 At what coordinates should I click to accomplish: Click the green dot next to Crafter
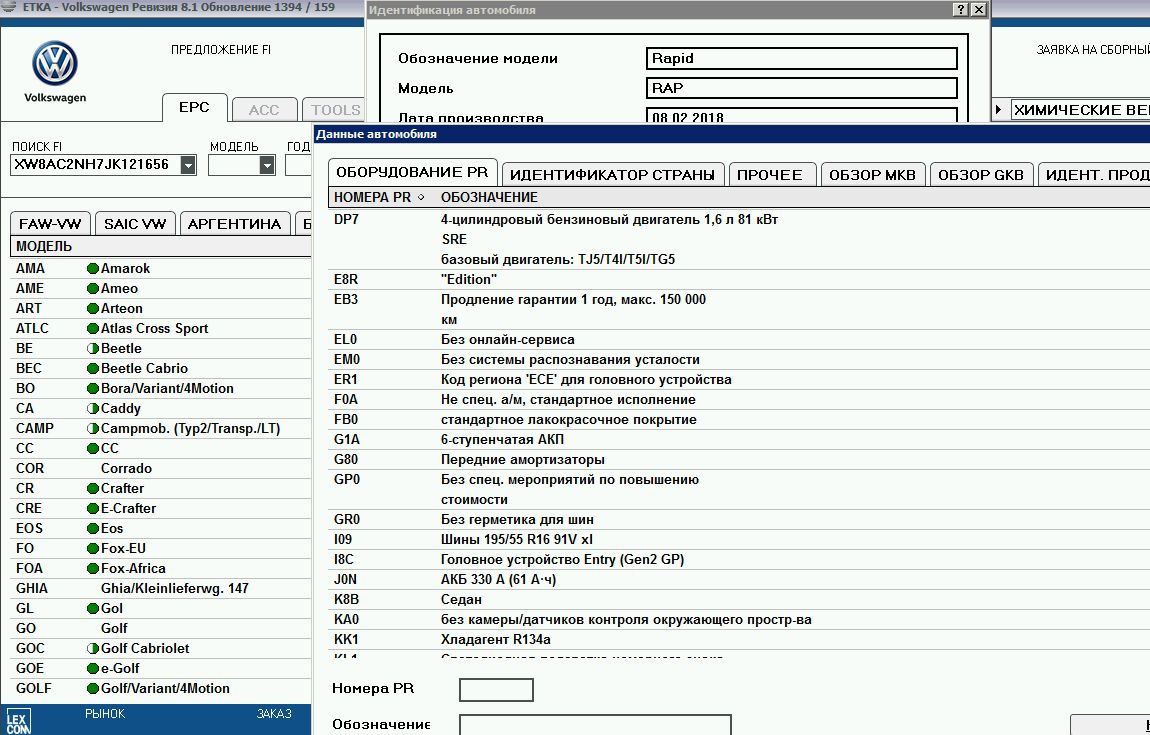tap(93, 488)
